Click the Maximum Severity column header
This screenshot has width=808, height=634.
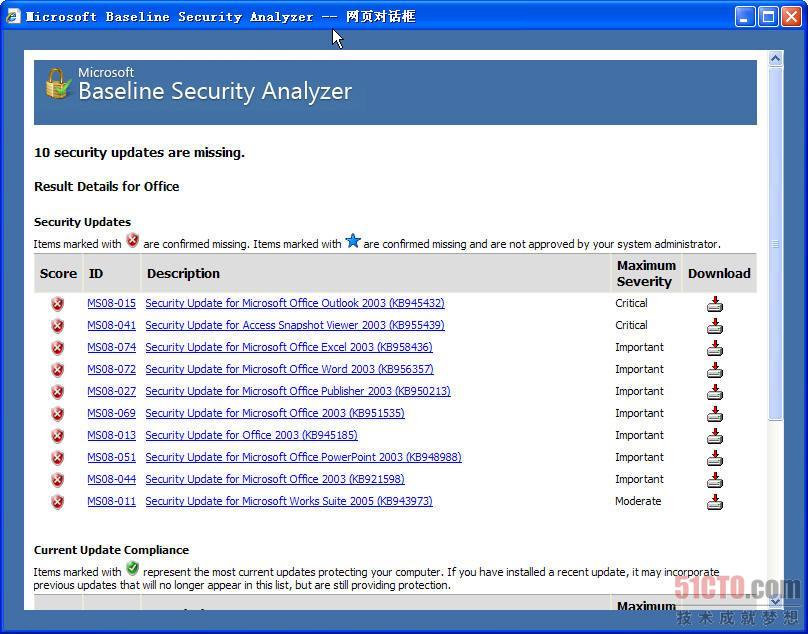click(x=646, y=274)
